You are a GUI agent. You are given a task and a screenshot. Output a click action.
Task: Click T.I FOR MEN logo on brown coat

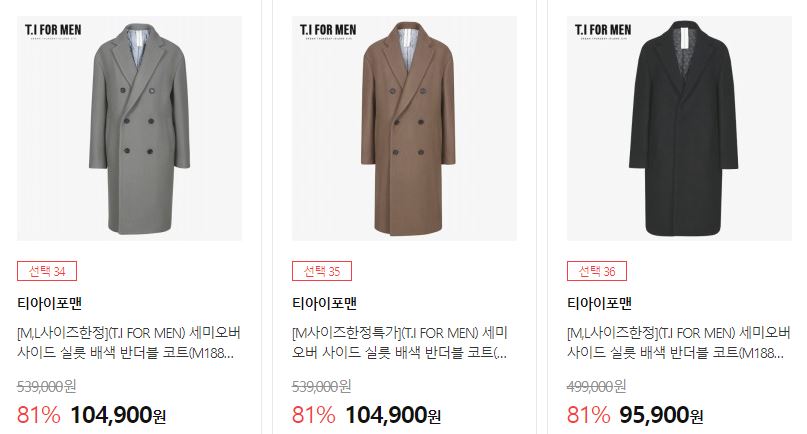328,31
